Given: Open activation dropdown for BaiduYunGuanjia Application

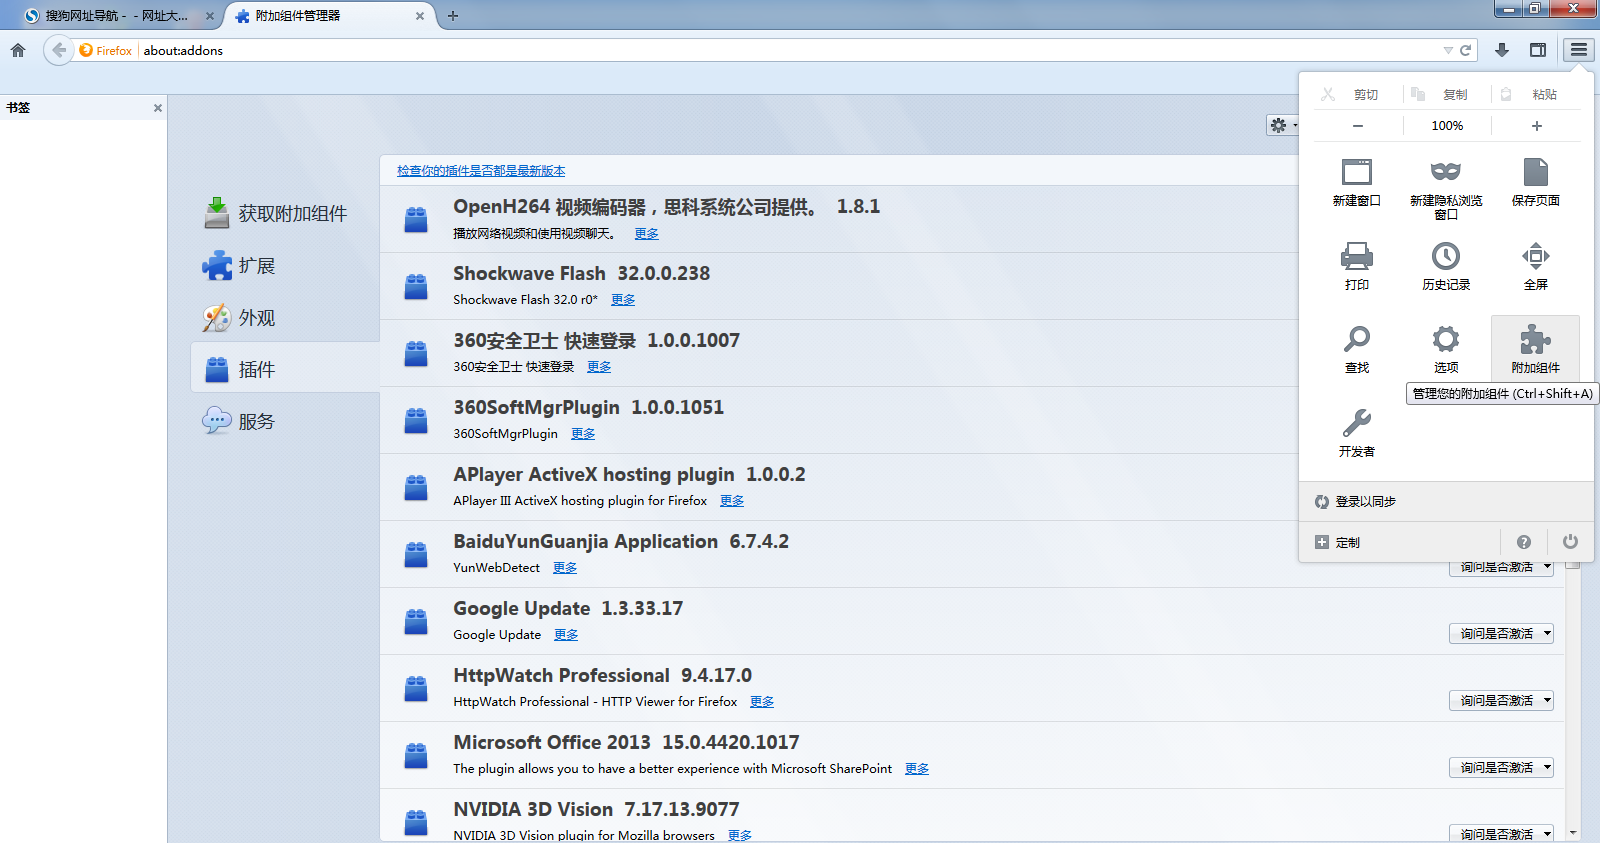Looking at the screenshot, I should 1501,568.
